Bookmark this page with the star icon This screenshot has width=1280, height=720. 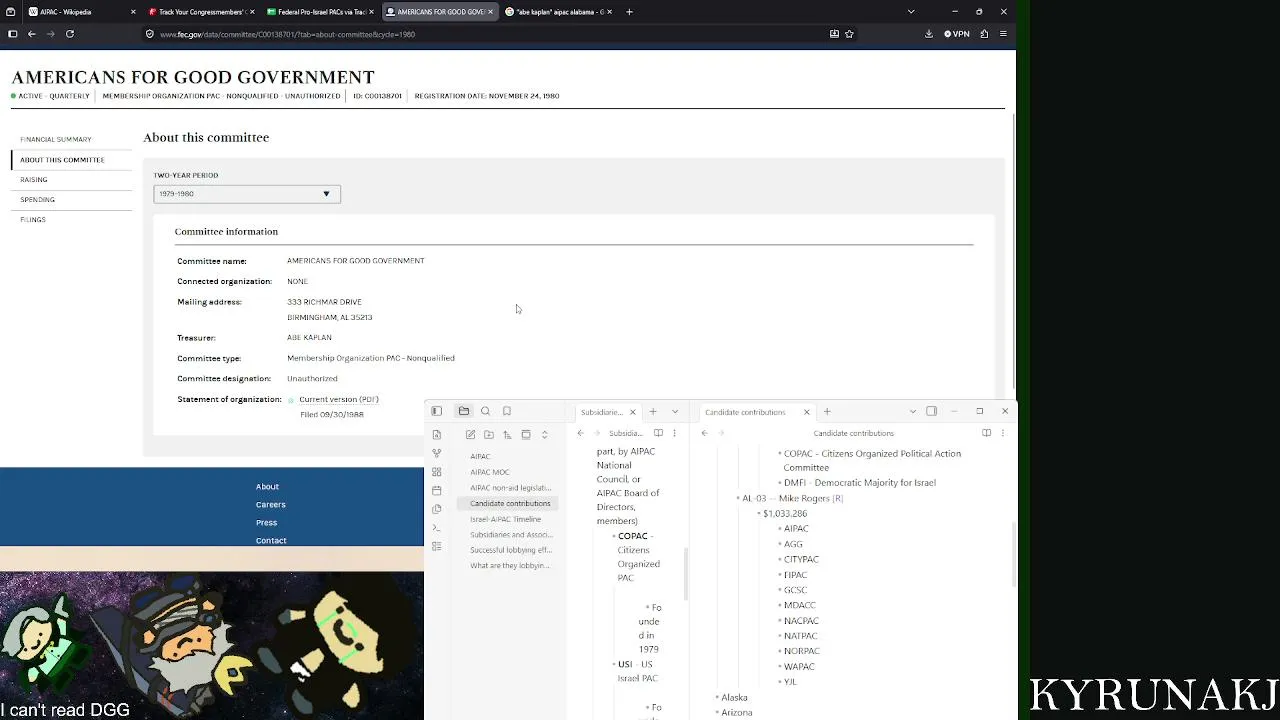point(849,34)
